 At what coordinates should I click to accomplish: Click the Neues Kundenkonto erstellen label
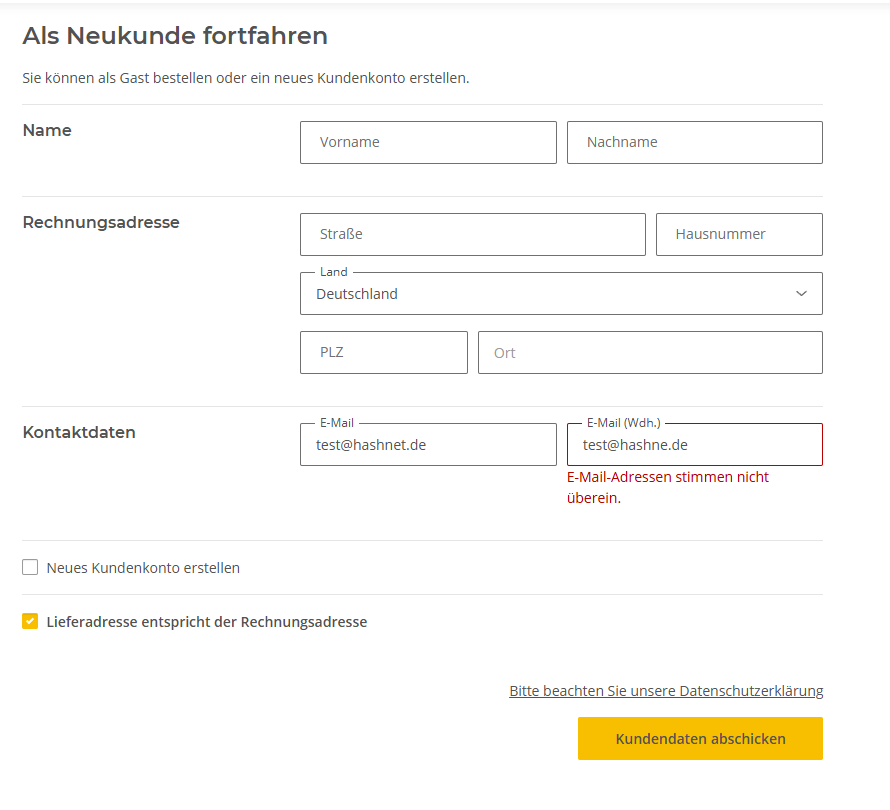click(143, 568)
